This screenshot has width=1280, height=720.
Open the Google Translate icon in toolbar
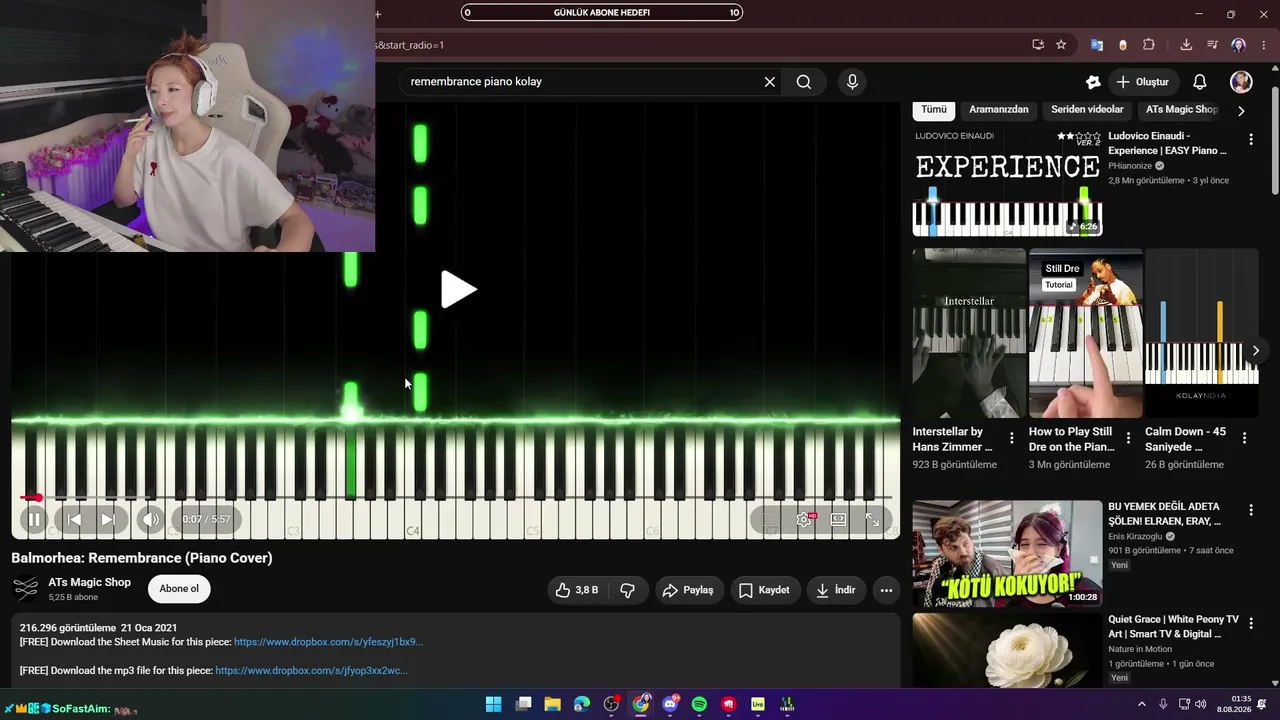(1097, 45)
